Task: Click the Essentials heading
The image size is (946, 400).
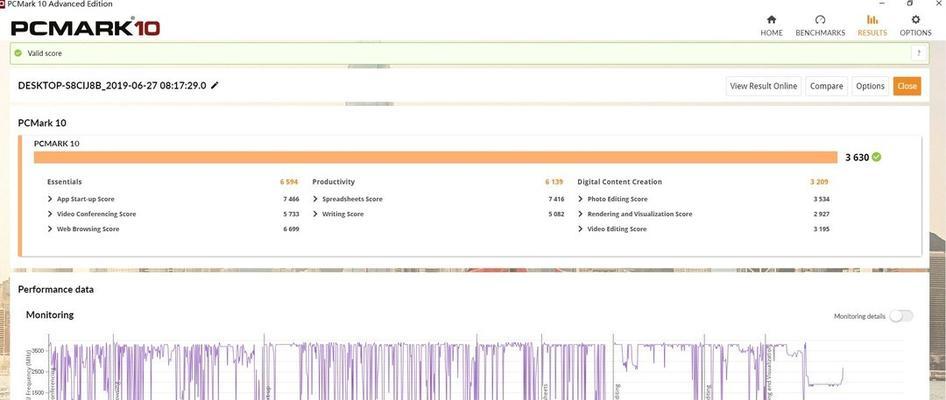Action: (65, 182)
